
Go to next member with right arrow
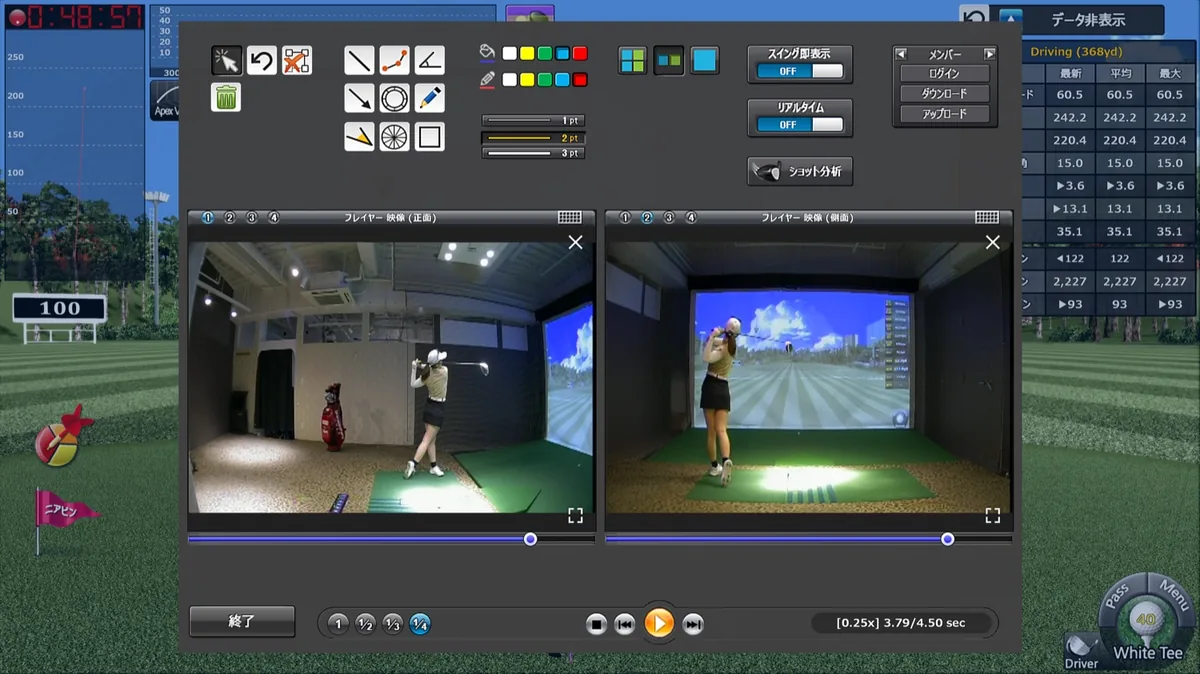click(989, 54)
